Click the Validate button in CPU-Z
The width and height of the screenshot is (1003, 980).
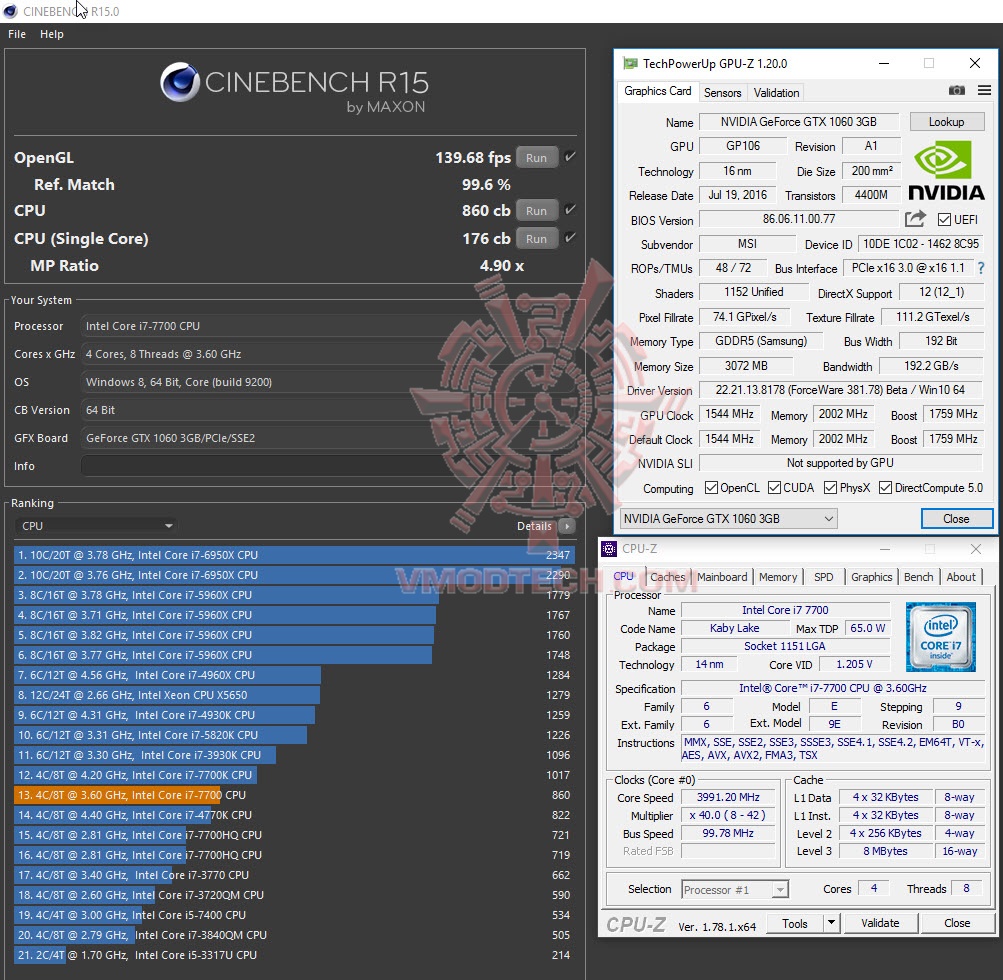[x=880, y=923]
